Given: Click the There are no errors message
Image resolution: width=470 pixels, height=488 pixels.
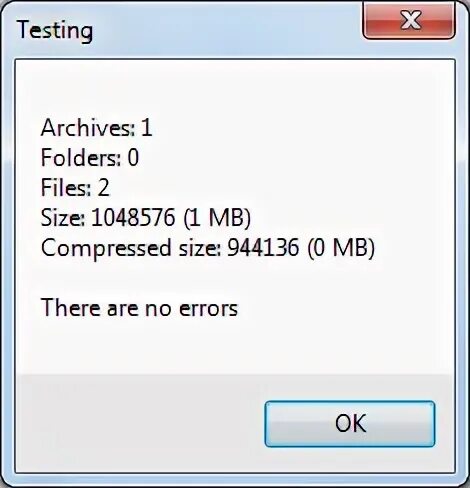Looking at the screenshot, I should pyautogui.click(x=139, y=307).
